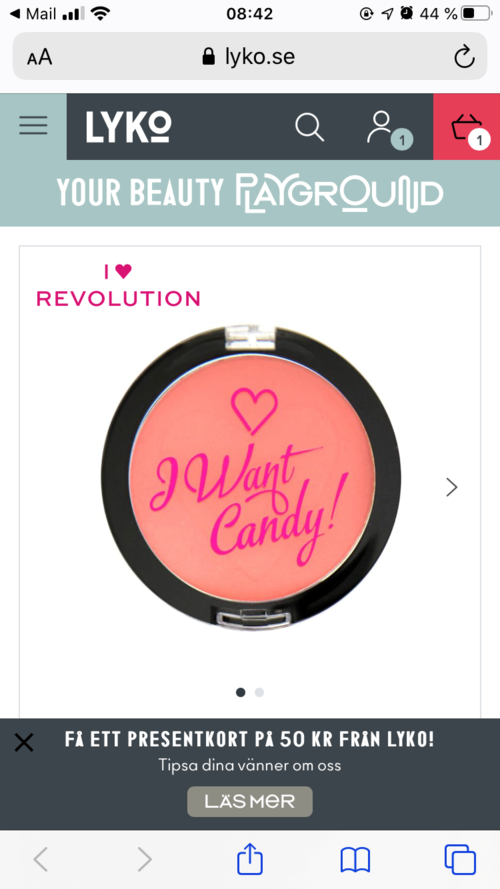Dismiss the presentkort promo banner
The image size is (500, 889).
point(24,742)
